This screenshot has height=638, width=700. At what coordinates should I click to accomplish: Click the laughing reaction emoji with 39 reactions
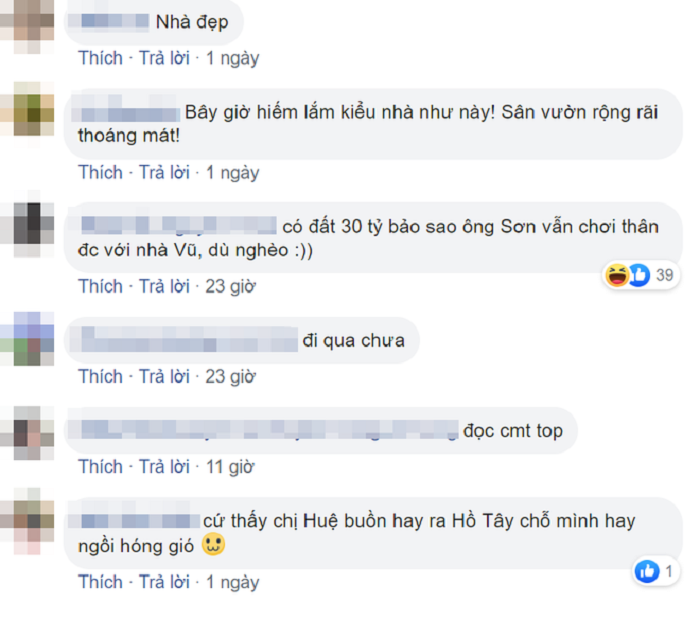(617, 275)
